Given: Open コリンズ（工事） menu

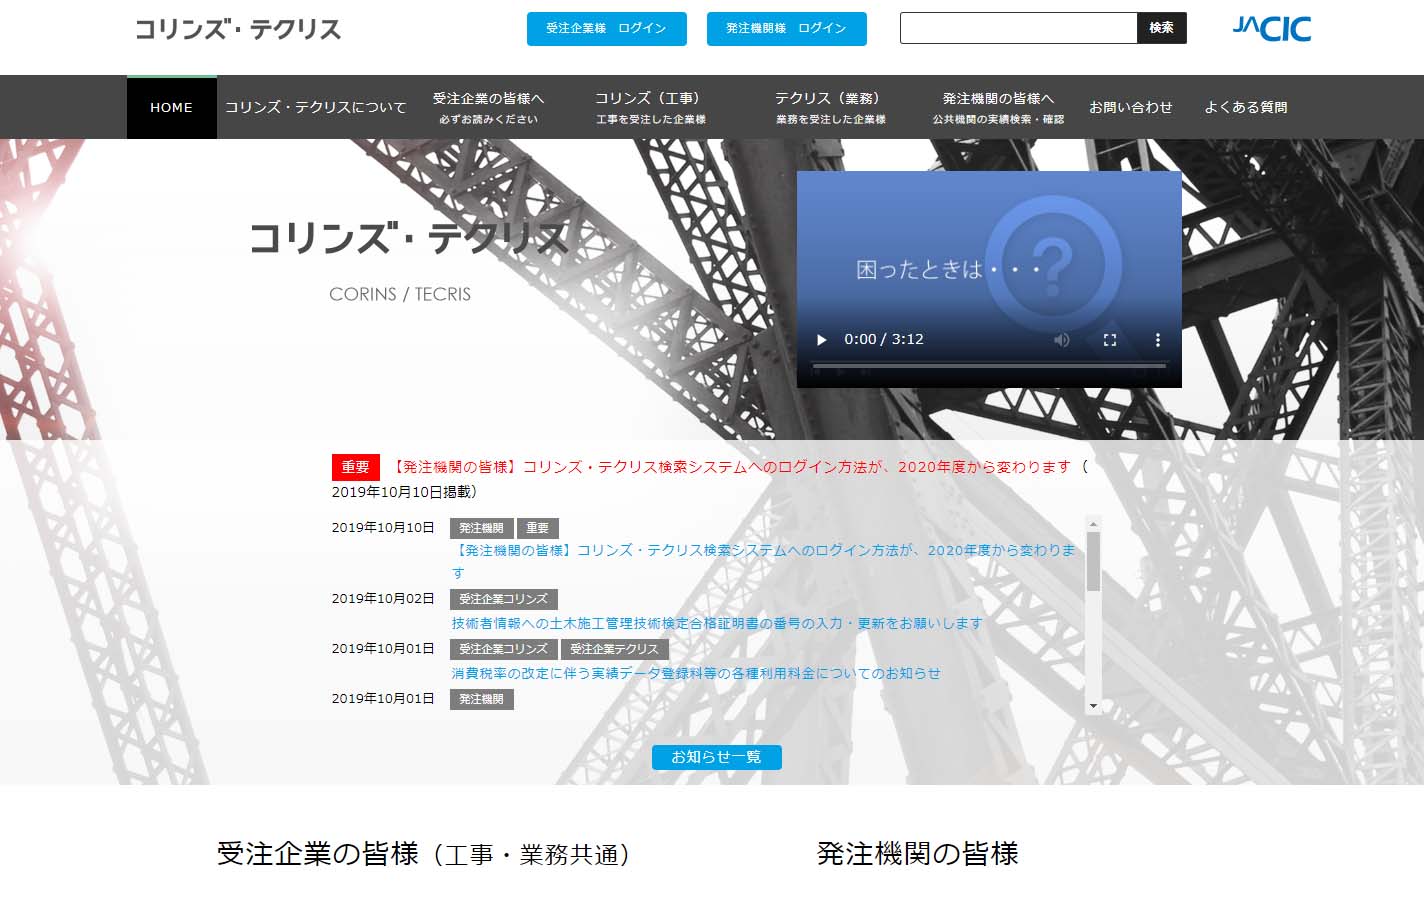Looking at the screenshot, I should coord(651,107).
